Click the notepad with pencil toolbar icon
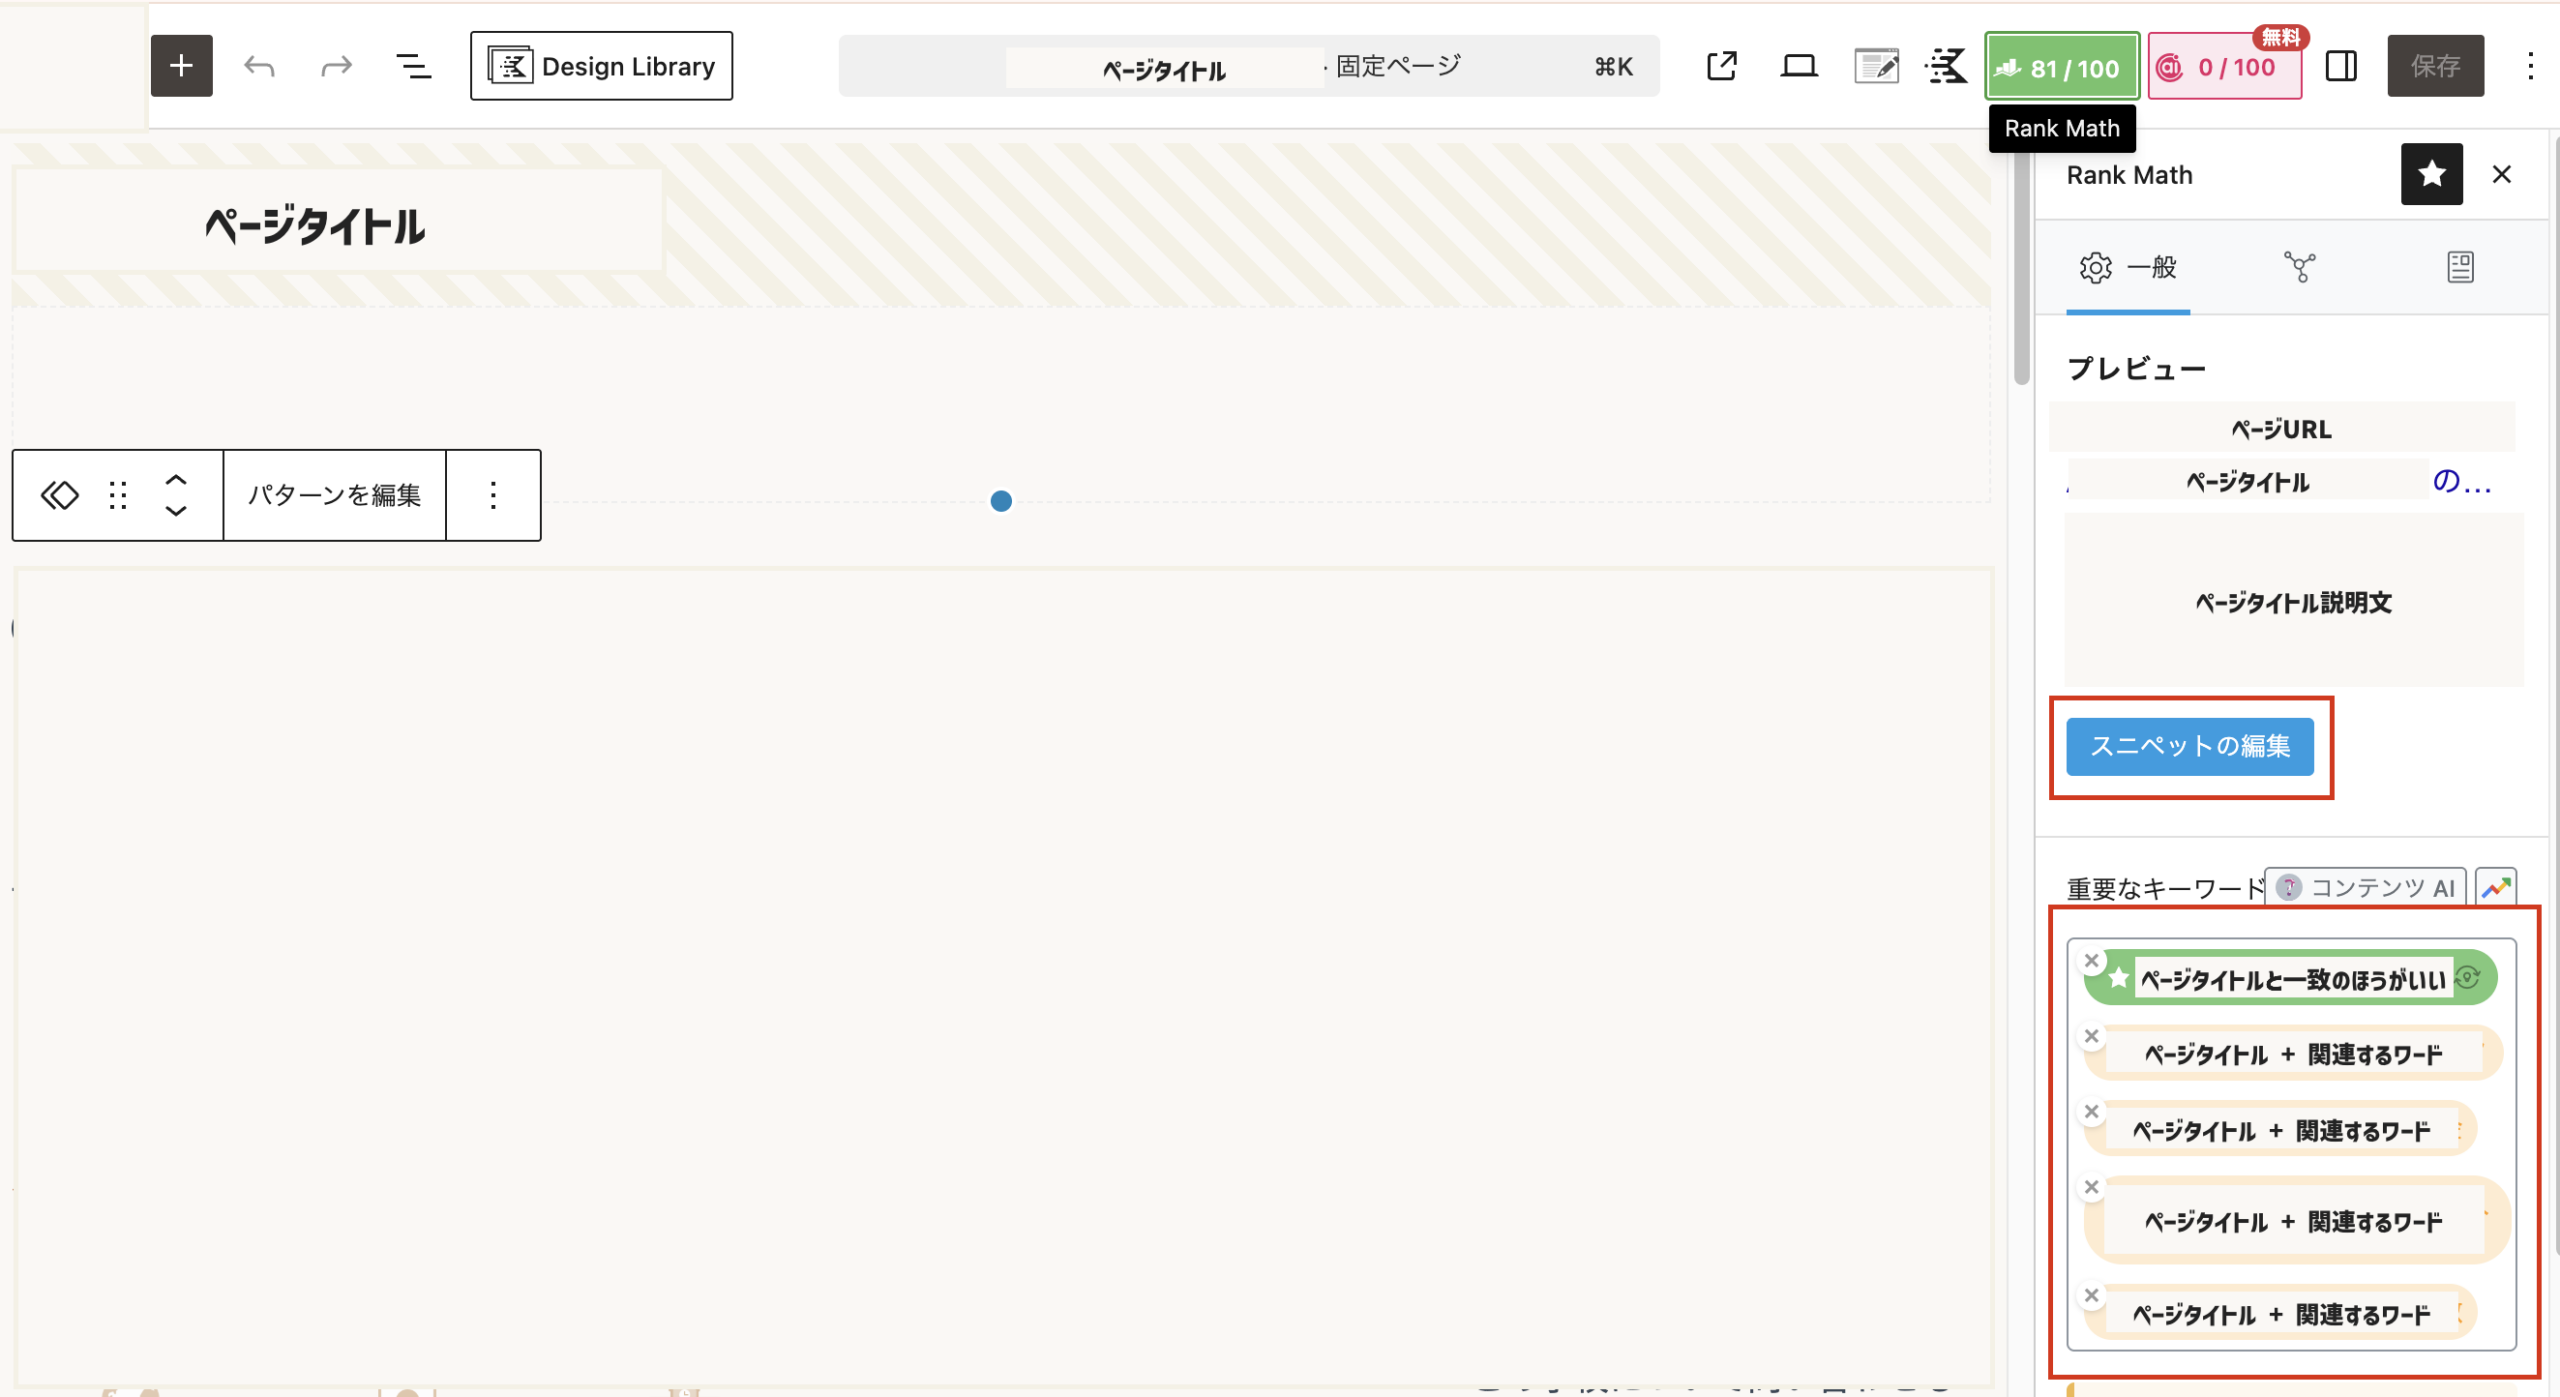 (1876, 66)
